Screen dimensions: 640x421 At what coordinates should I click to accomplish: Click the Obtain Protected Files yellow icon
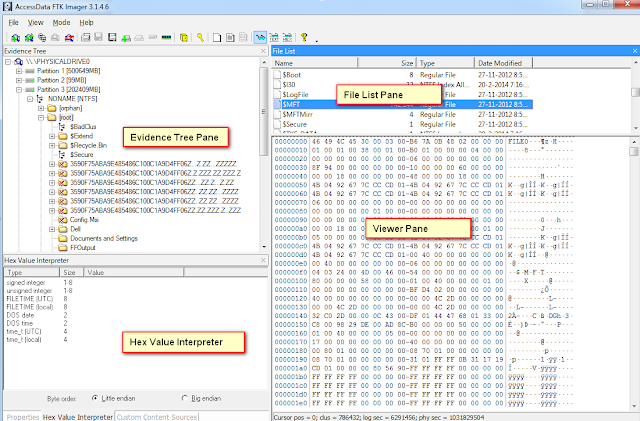click(184, 38)
